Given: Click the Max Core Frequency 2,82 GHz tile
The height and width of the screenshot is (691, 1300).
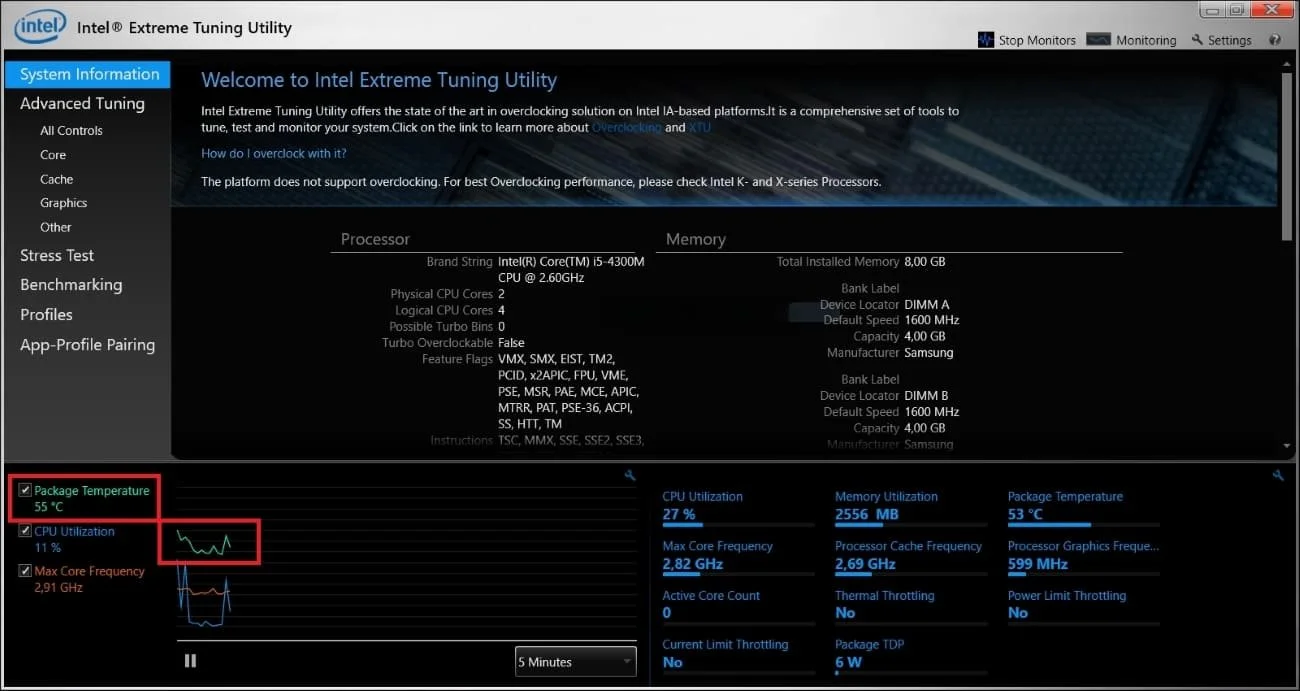Looking at the screenshot, I should [738, 556].
